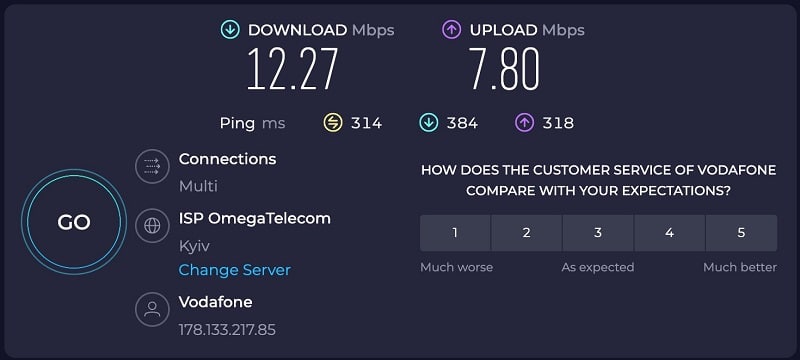800x360 pixels.
Task: Select the Connections arrows icon
Action: click(x=152, y=166)
